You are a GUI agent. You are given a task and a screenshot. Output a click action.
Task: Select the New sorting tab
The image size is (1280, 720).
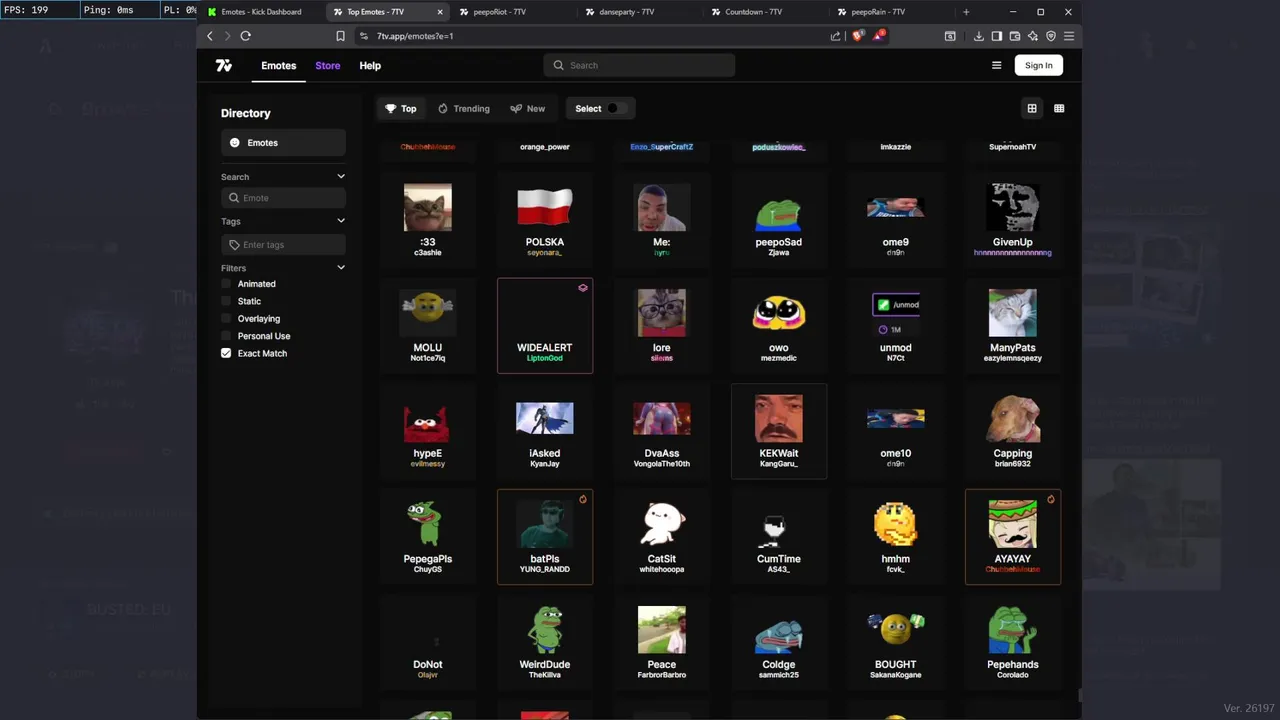(528, 108)
